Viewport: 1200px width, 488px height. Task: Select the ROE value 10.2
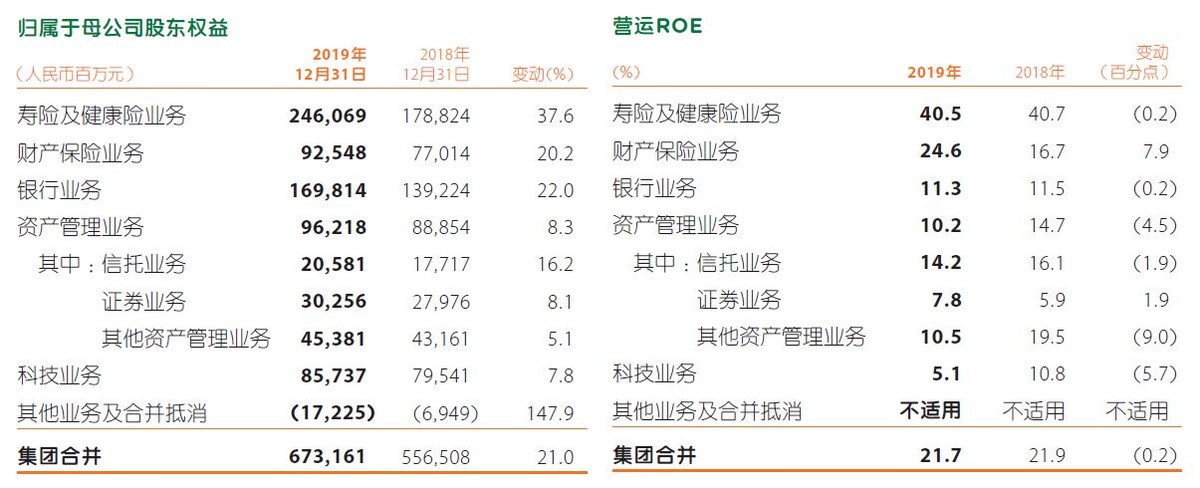(x=942, y=226)
